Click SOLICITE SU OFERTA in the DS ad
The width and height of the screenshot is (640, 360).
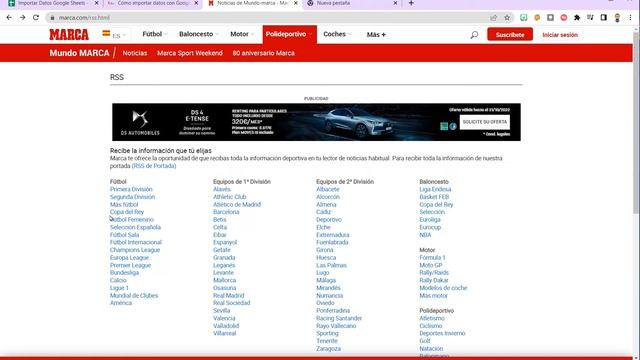484,122
